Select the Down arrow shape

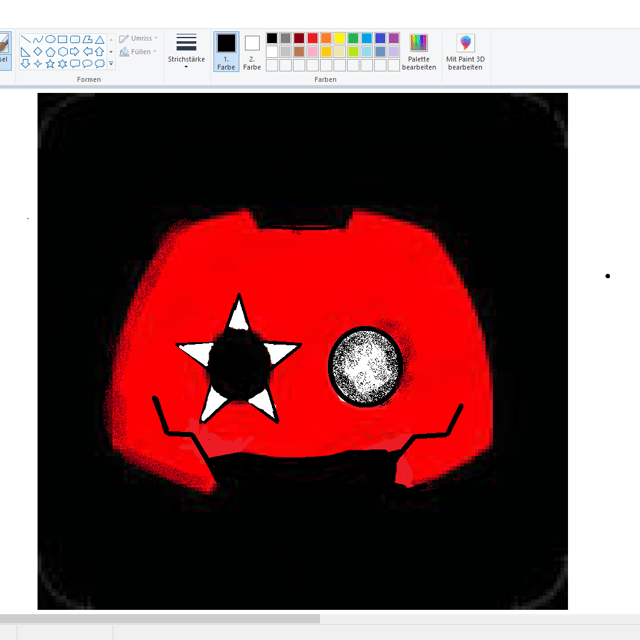[x=25, y=64]
